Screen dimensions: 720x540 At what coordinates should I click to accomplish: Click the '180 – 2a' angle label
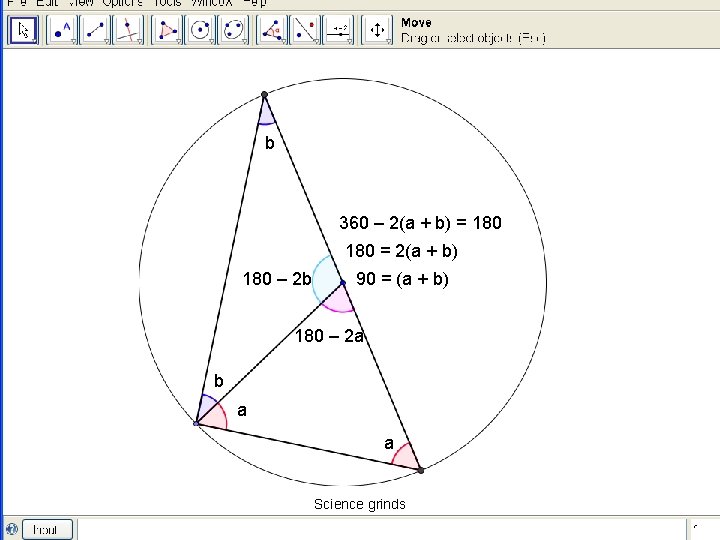[329, 336]
